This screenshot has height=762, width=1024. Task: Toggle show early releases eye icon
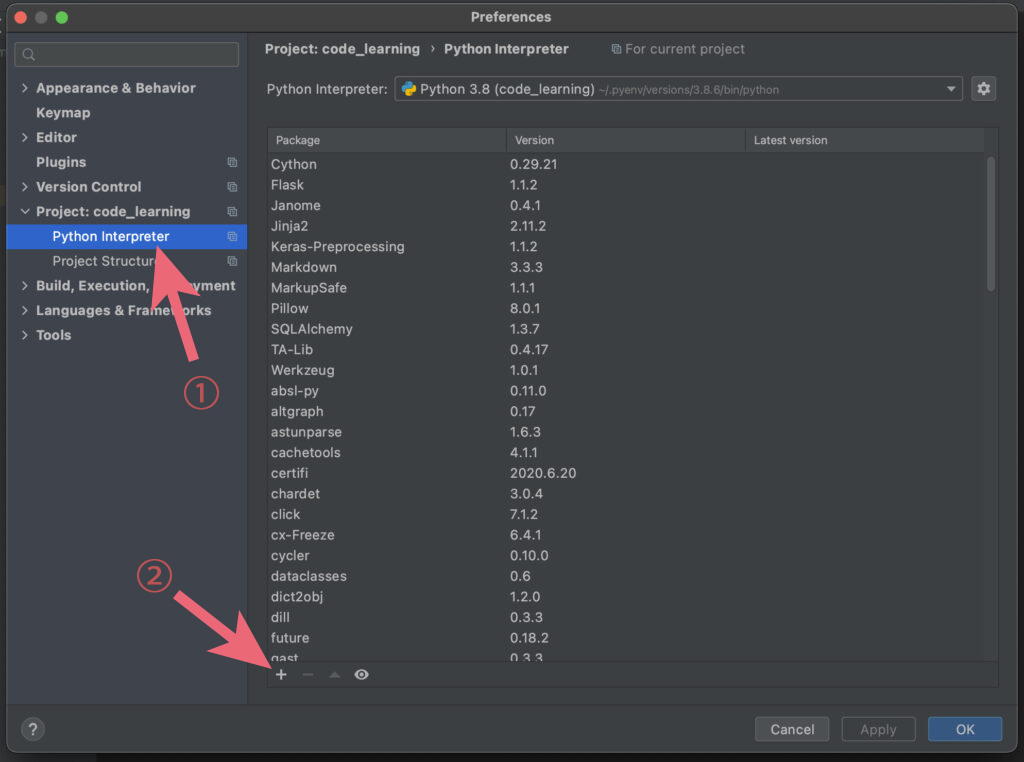point(361,675)
